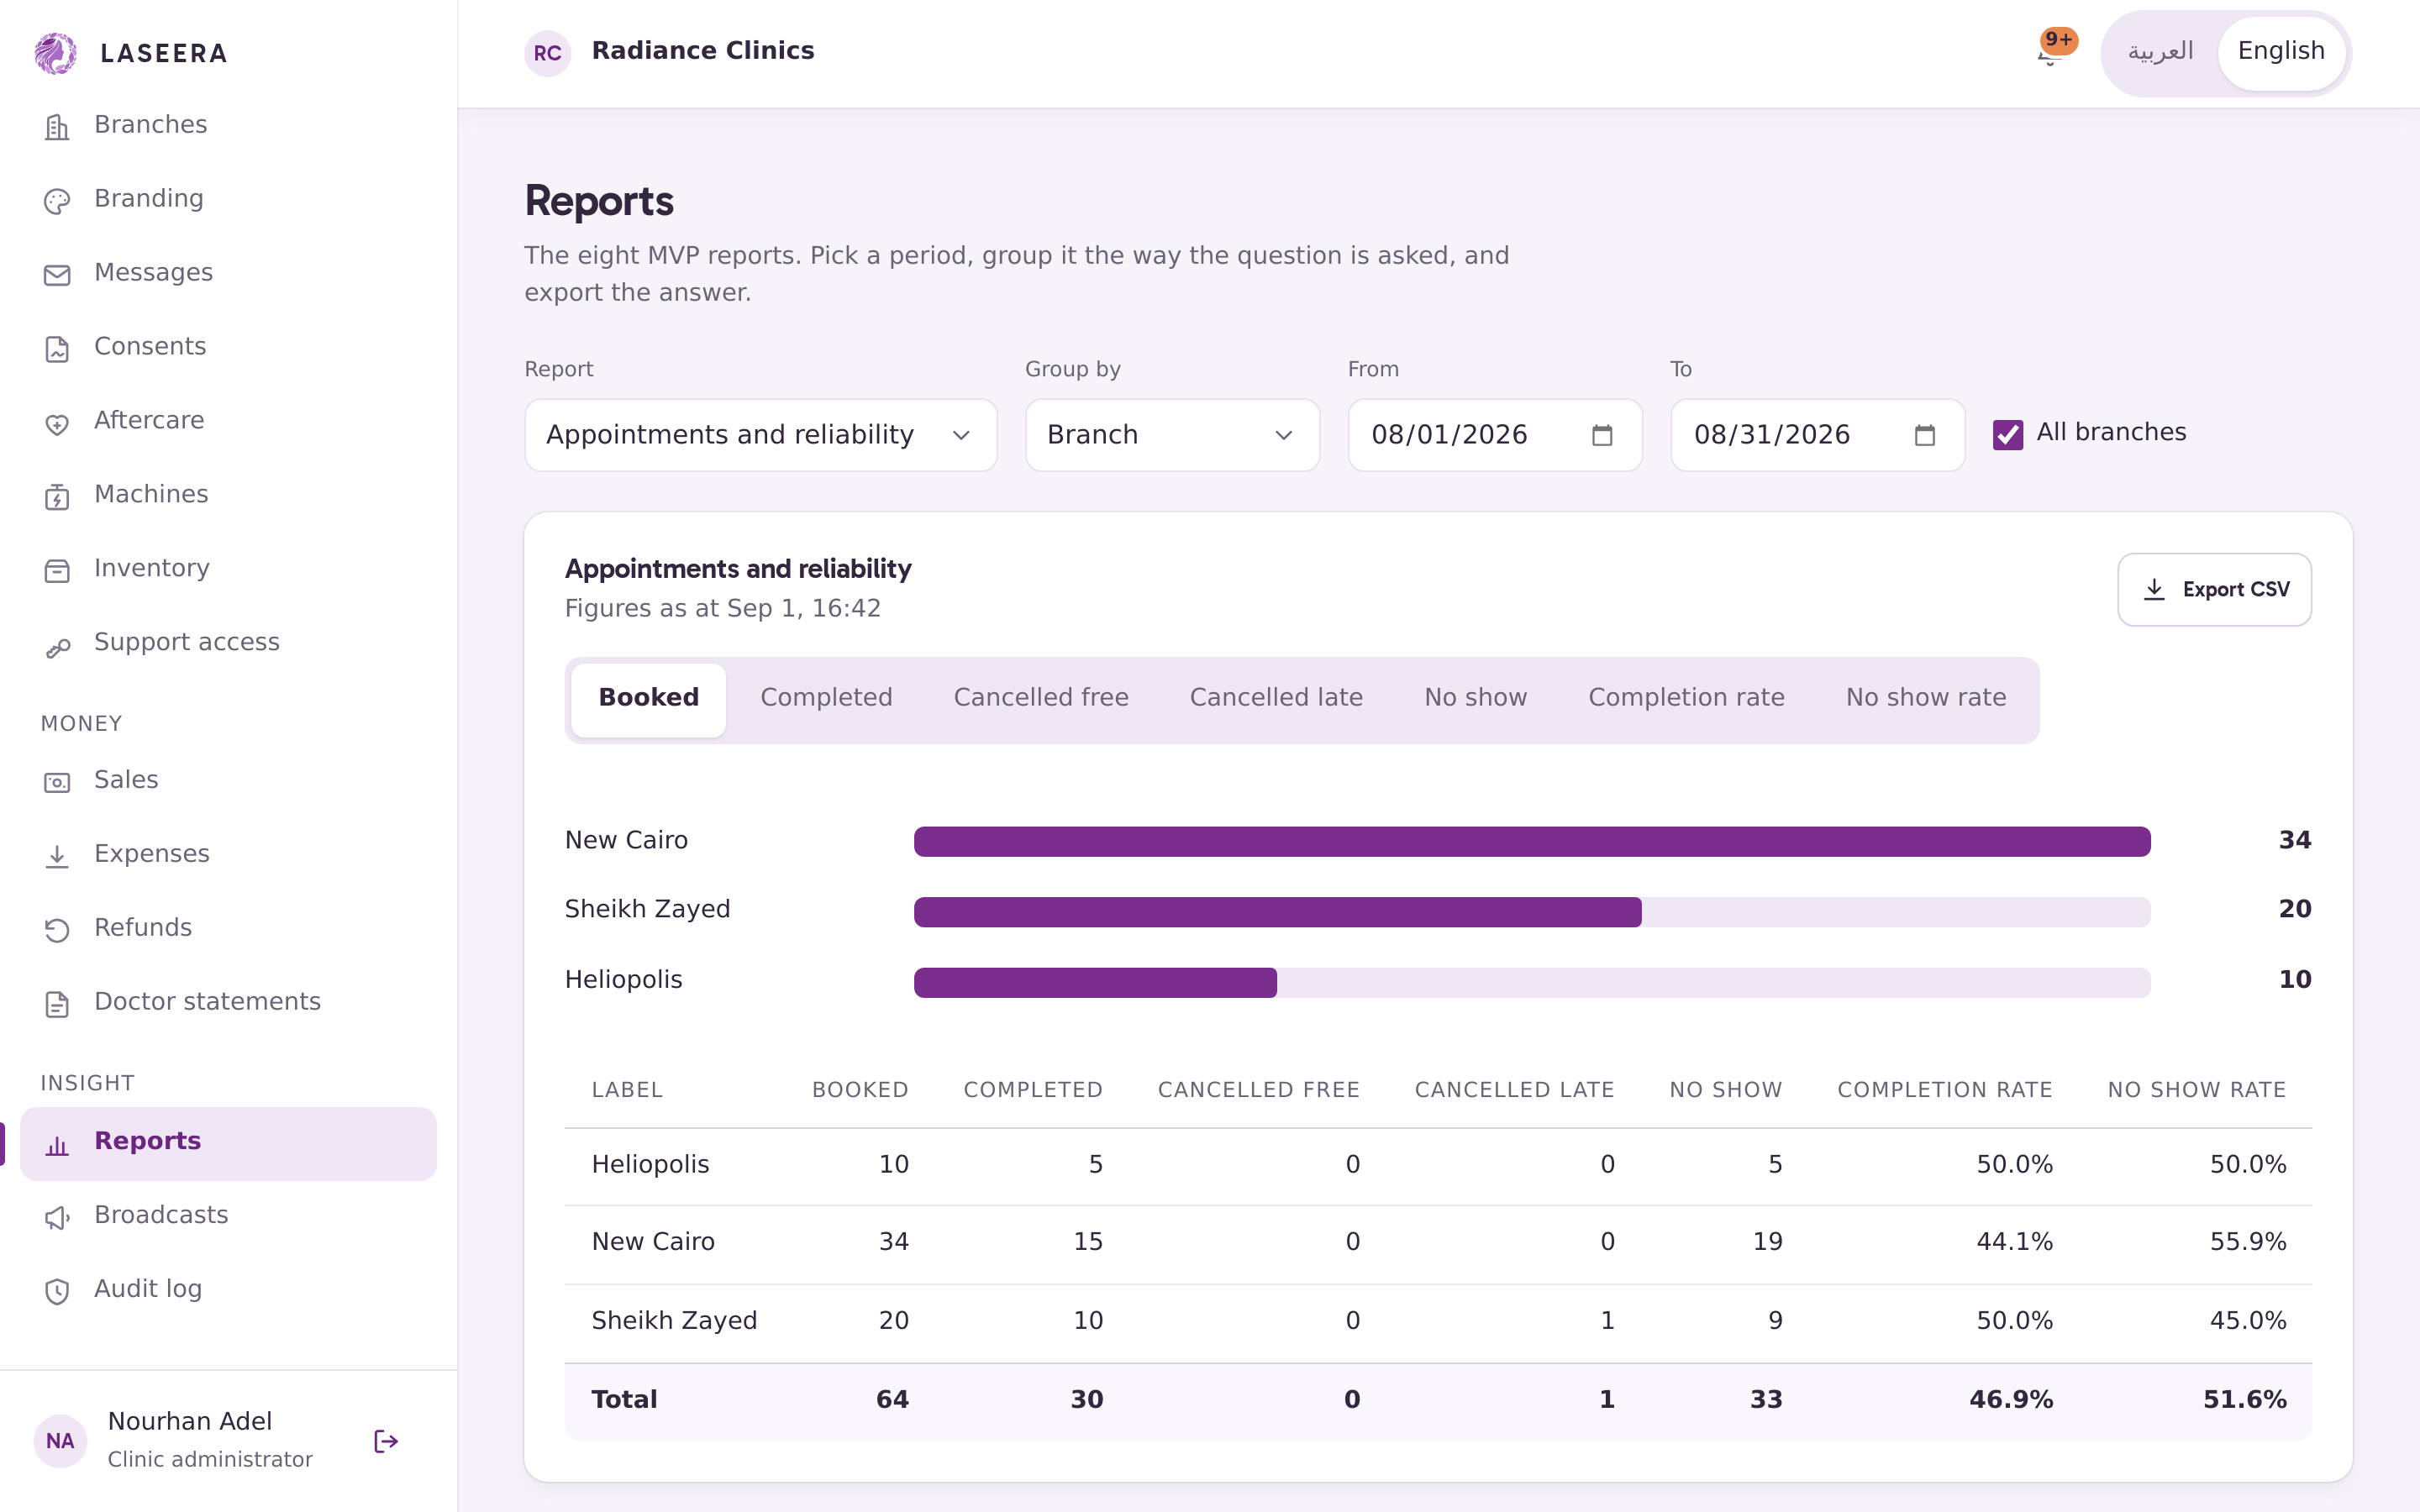Open calendar picker in To date field
2420x1512 pixels.
(x=1925, y=435)
